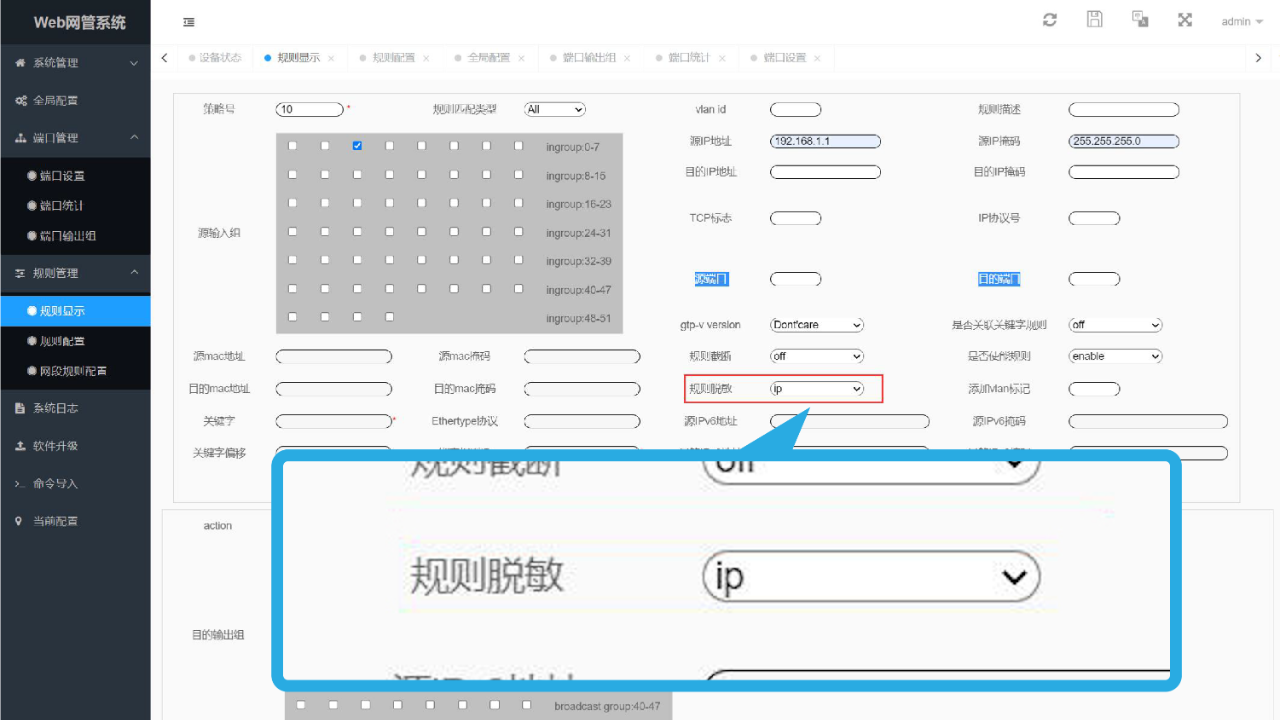1280x720 pixels.
Task: Close the 规则显示 tab with its X
Action: 331,58
